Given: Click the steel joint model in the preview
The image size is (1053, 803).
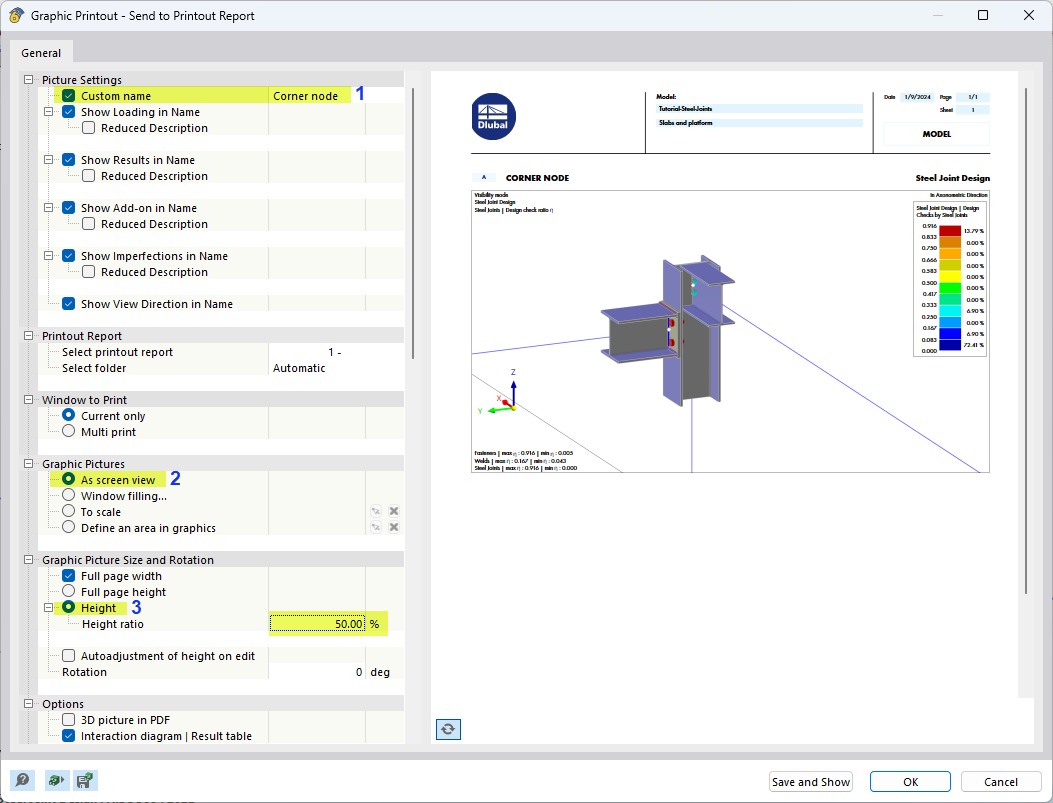Looking at the screenshot, I should tap(666, 332).
